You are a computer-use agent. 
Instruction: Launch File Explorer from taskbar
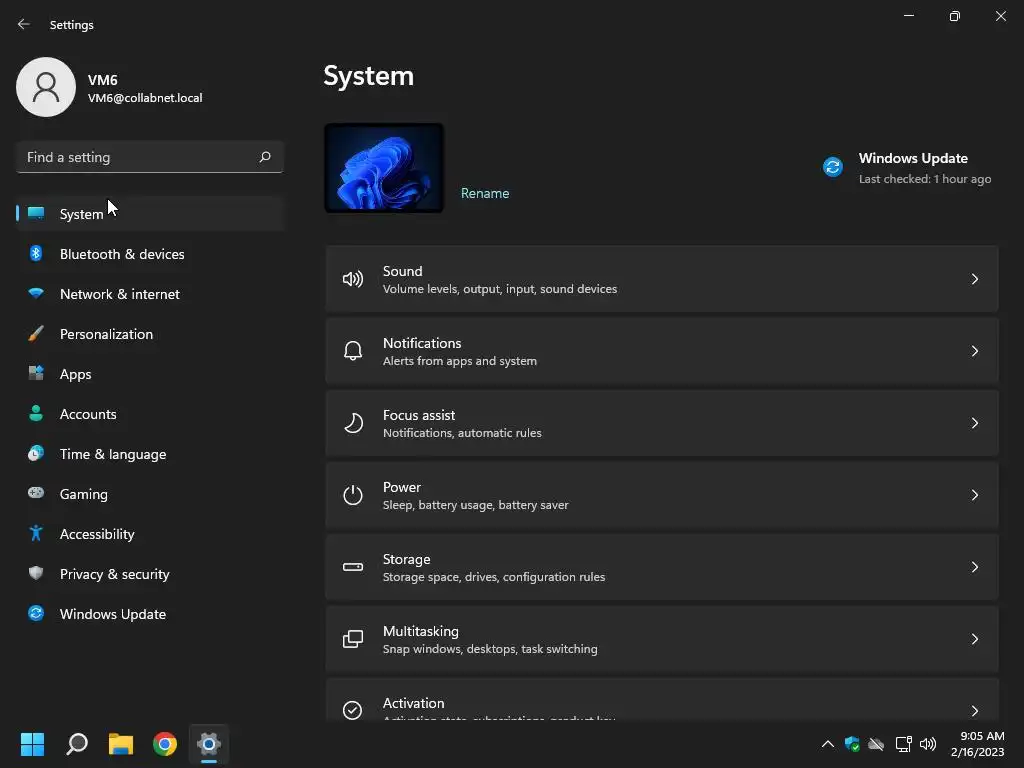[x=121, y=744]
